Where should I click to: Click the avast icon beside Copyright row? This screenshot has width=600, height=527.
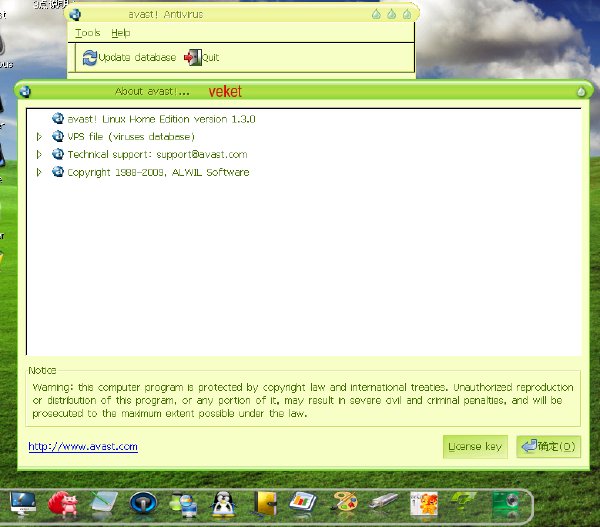(x=58, y=172)
